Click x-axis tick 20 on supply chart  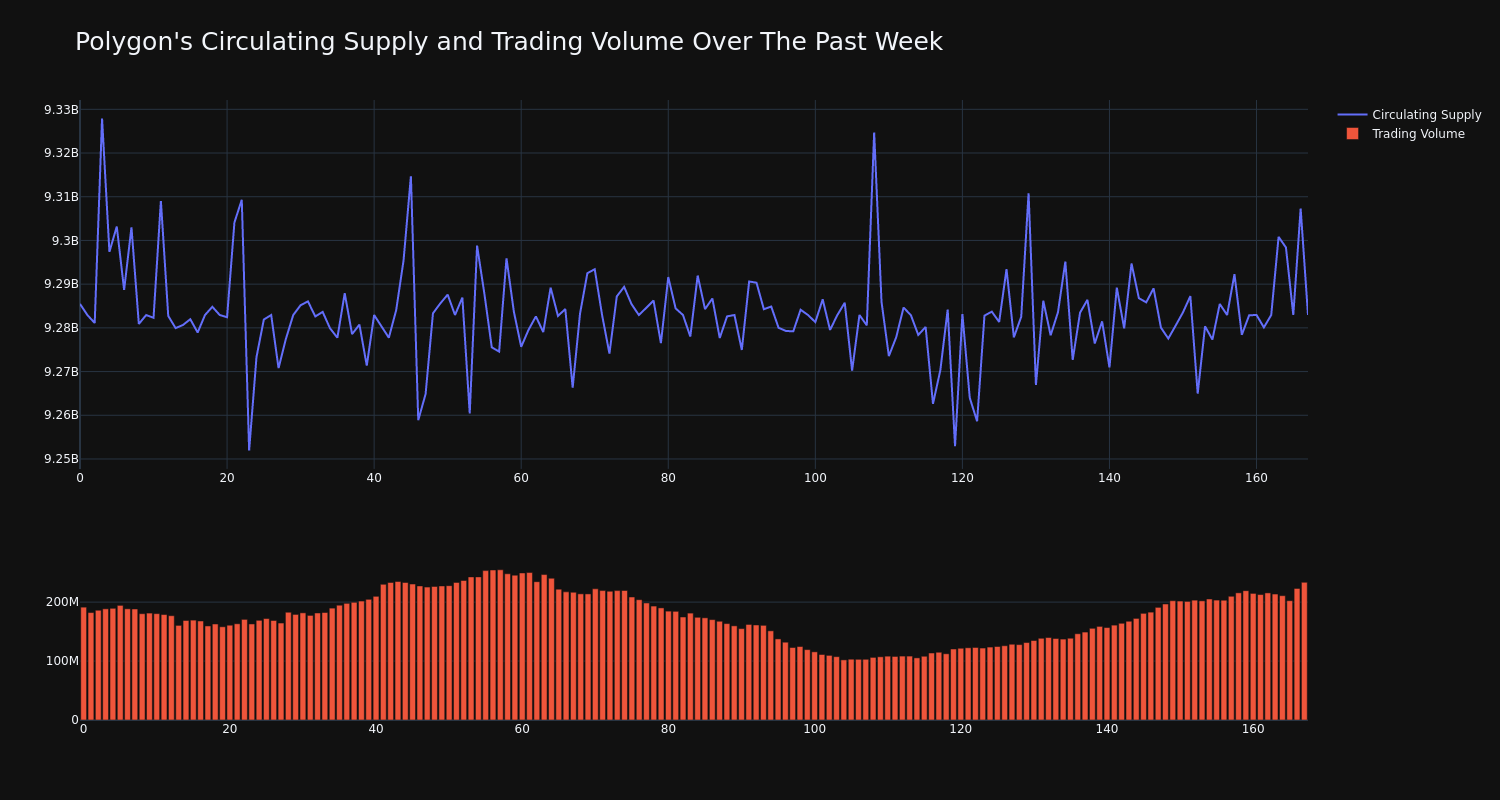(x=227, y=478)
